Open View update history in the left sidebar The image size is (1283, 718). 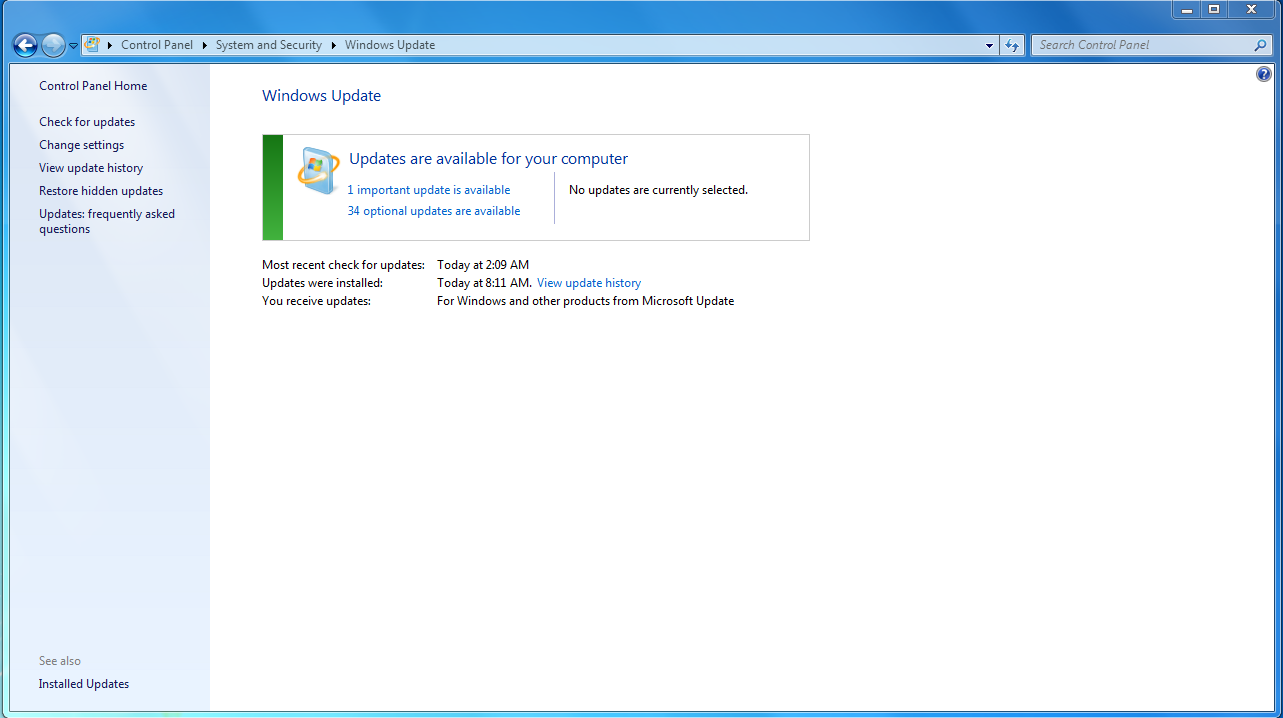coord(91,168)
